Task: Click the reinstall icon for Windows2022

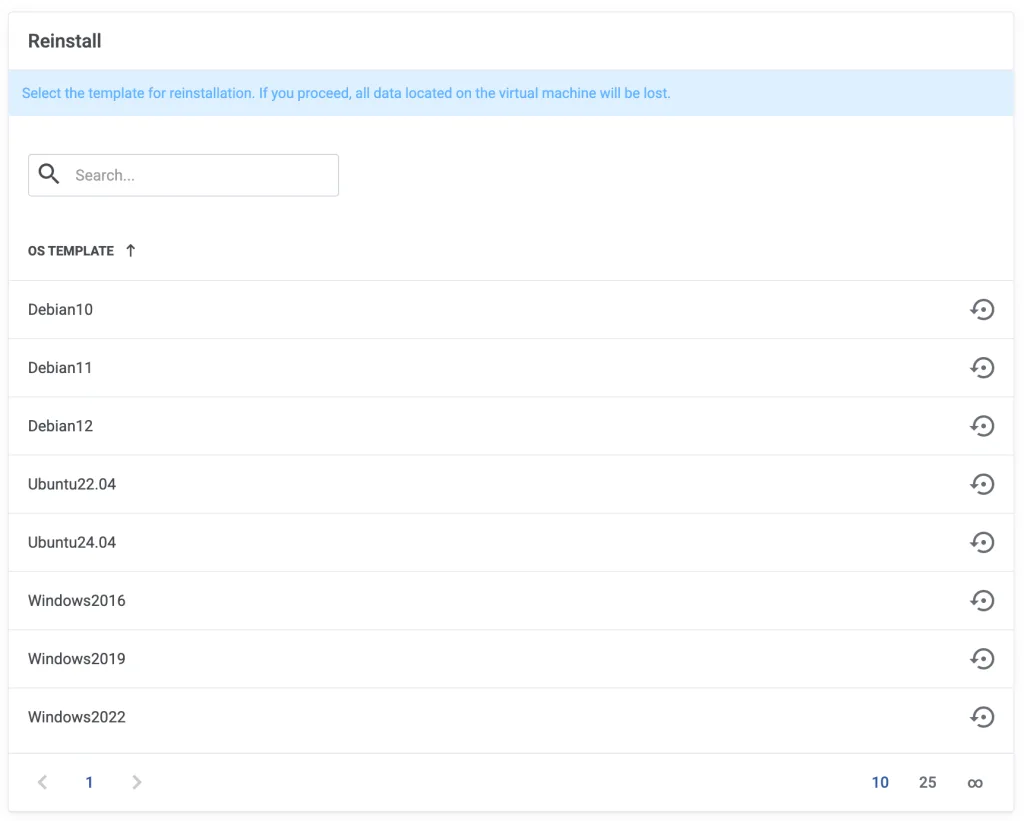Action: [982, 716]
